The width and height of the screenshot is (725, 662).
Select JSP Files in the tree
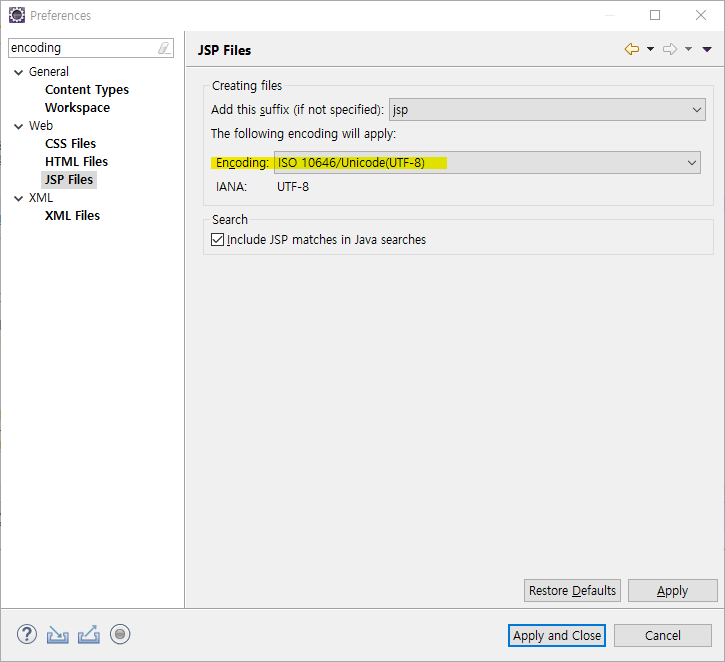[x=69, y=180]
